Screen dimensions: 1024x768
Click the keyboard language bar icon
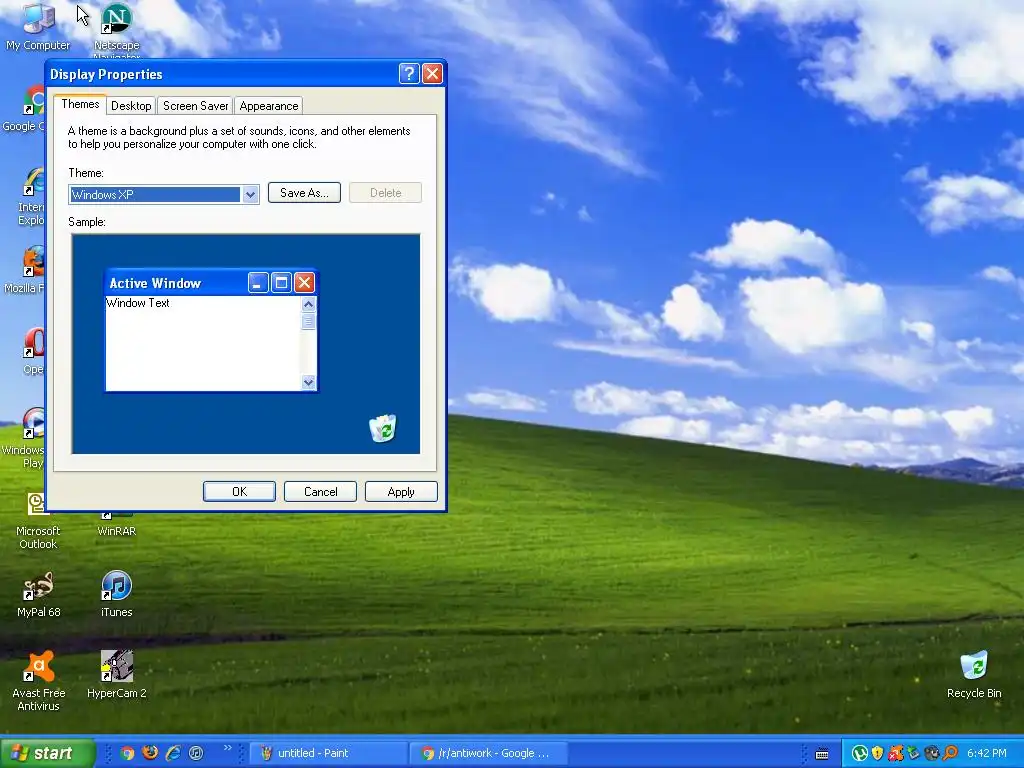(x=822, y=754)
